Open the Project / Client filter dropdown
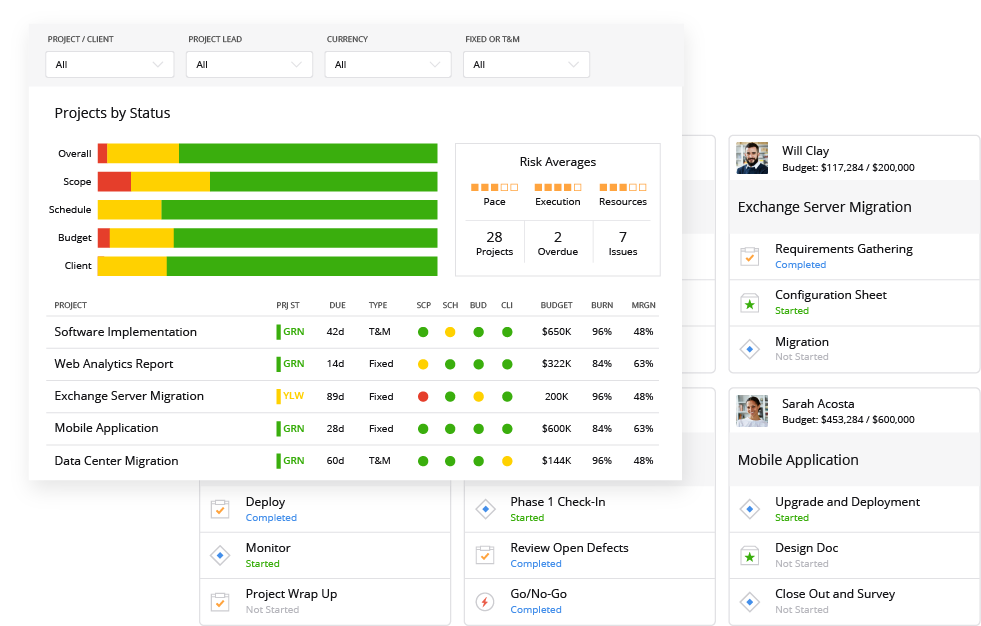This screenshot has height=626, width=981. [109, 64]
